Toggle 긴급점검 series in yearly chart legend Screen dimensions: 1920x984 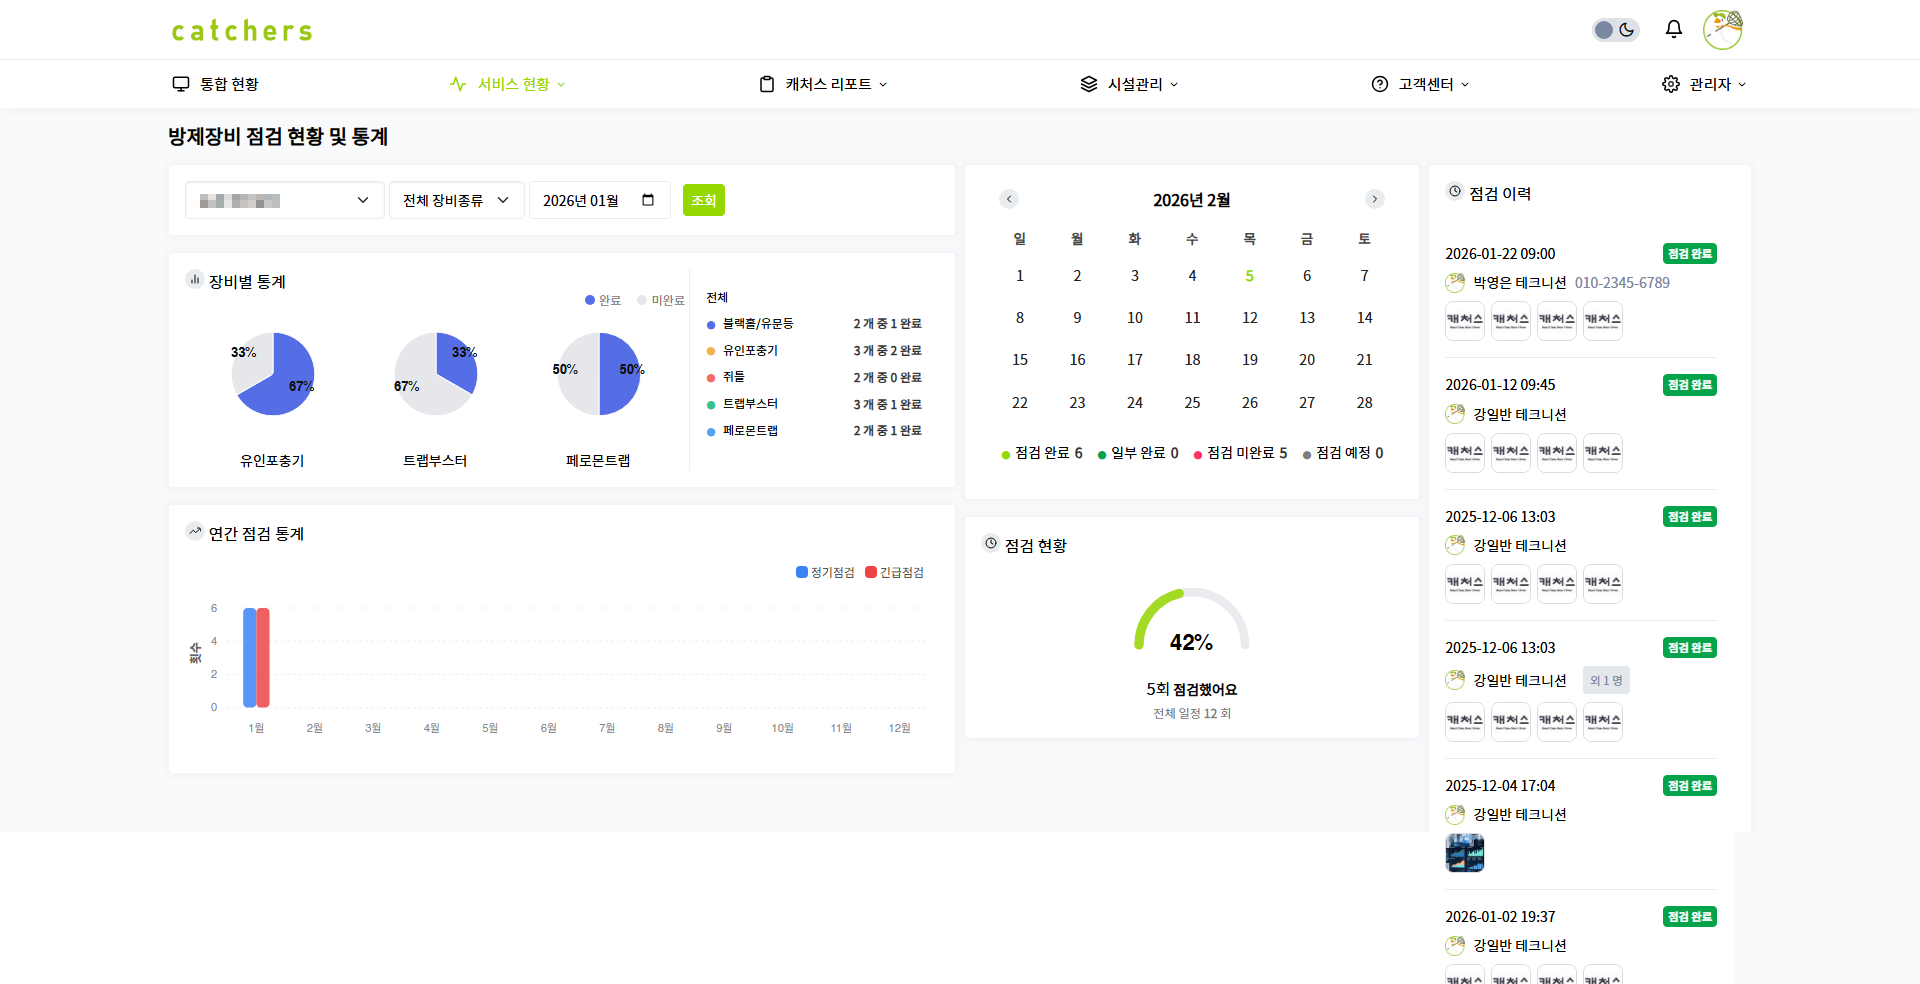(894, 572)
